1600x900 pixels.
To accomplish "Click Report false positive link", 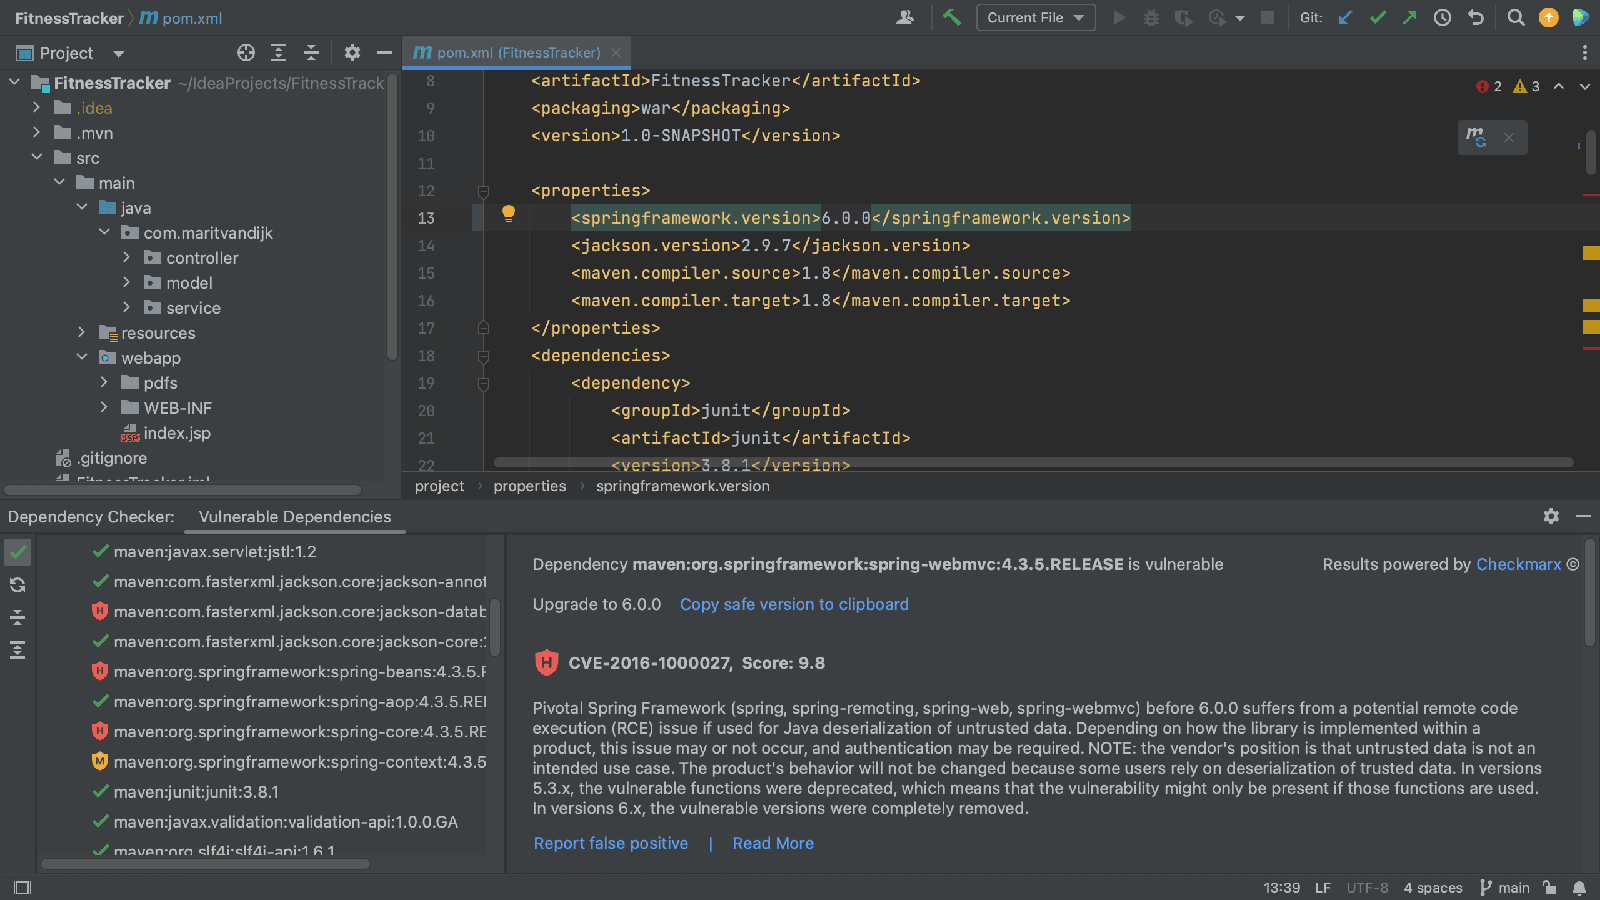I will point(611,843).
